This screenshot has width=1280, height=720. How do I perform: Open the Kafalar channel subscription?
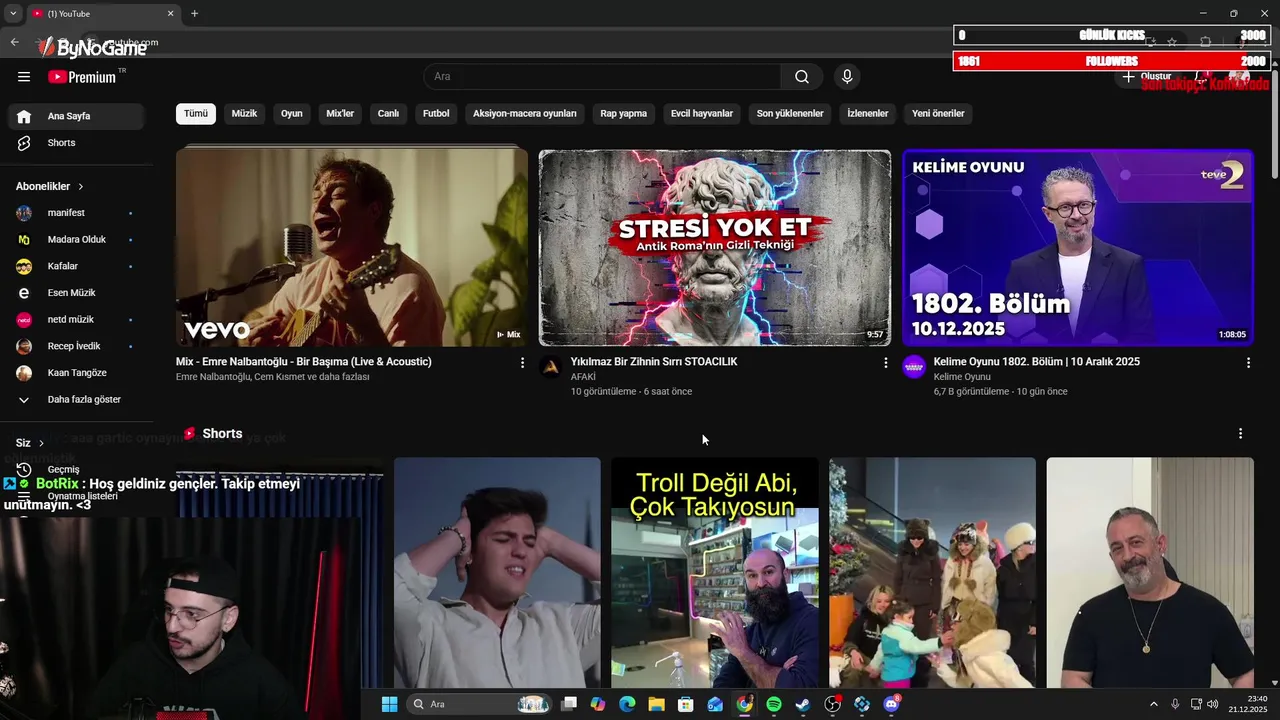[x=76, y=266]
